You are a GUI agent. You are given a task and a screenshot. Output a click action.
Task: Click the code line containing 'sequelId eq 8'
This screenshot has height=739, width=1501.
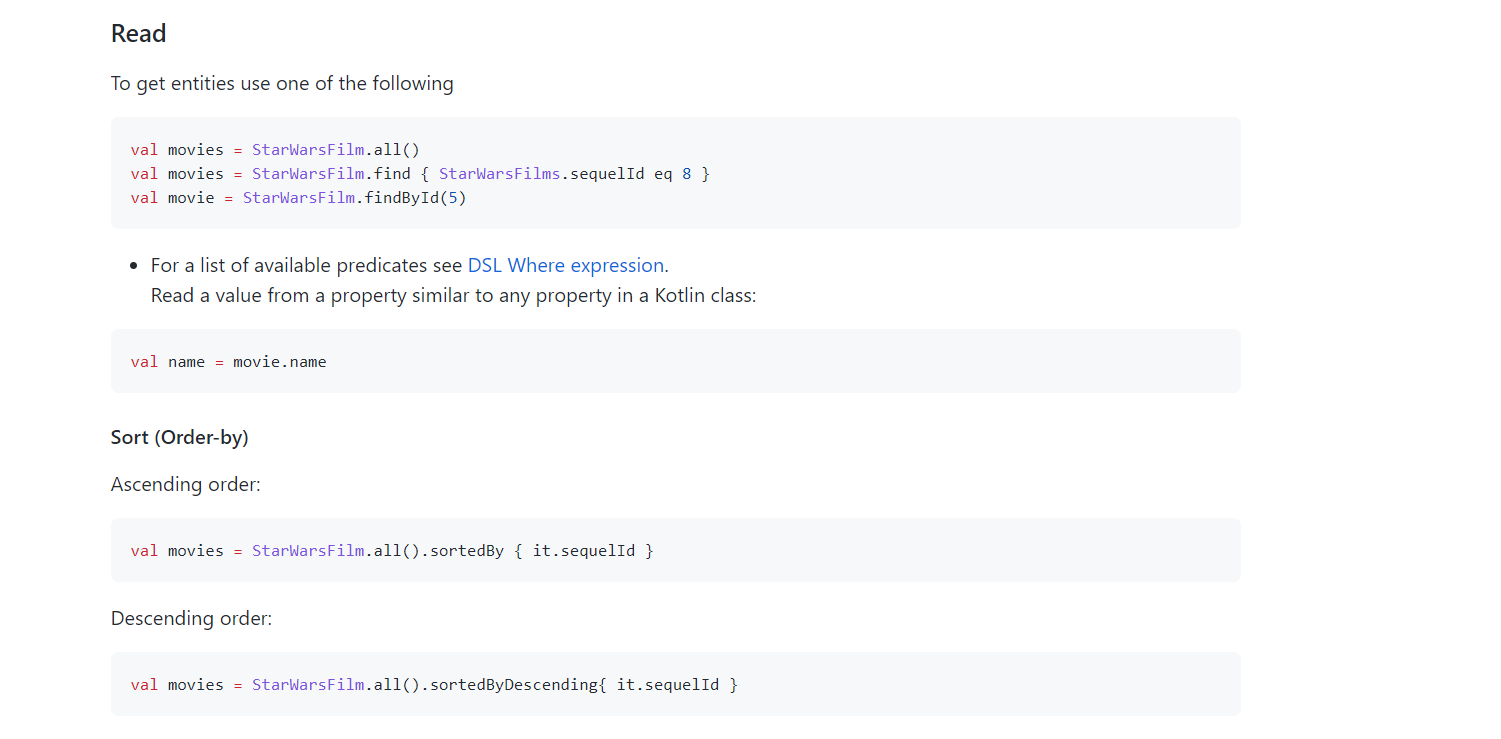click(x=420, y=174)
